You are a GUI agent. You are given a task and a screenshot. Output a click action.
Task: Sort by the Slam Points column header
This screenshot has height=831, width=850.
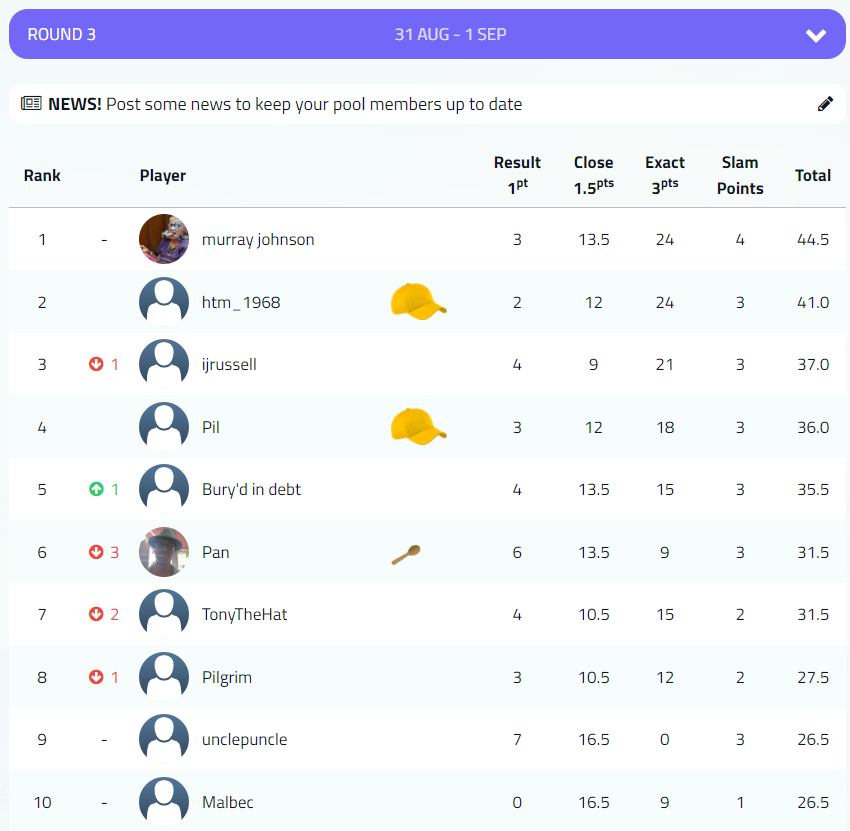coord(740,175)
